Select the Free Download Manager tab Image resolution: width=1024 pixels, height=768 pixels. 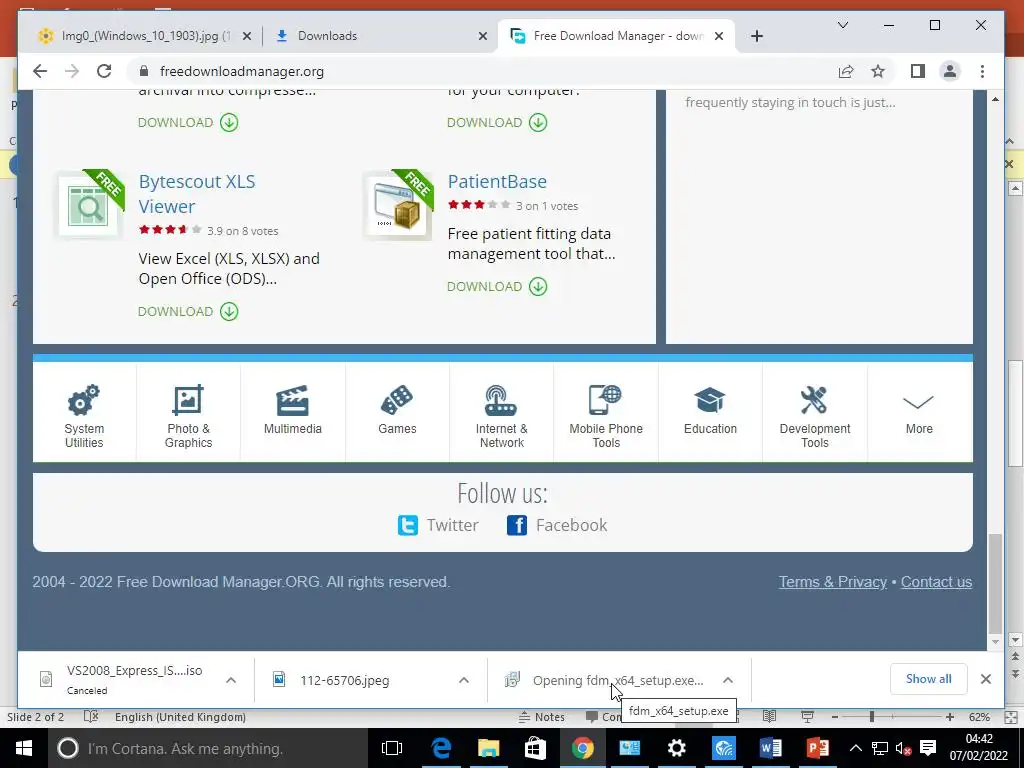(616, 36)
